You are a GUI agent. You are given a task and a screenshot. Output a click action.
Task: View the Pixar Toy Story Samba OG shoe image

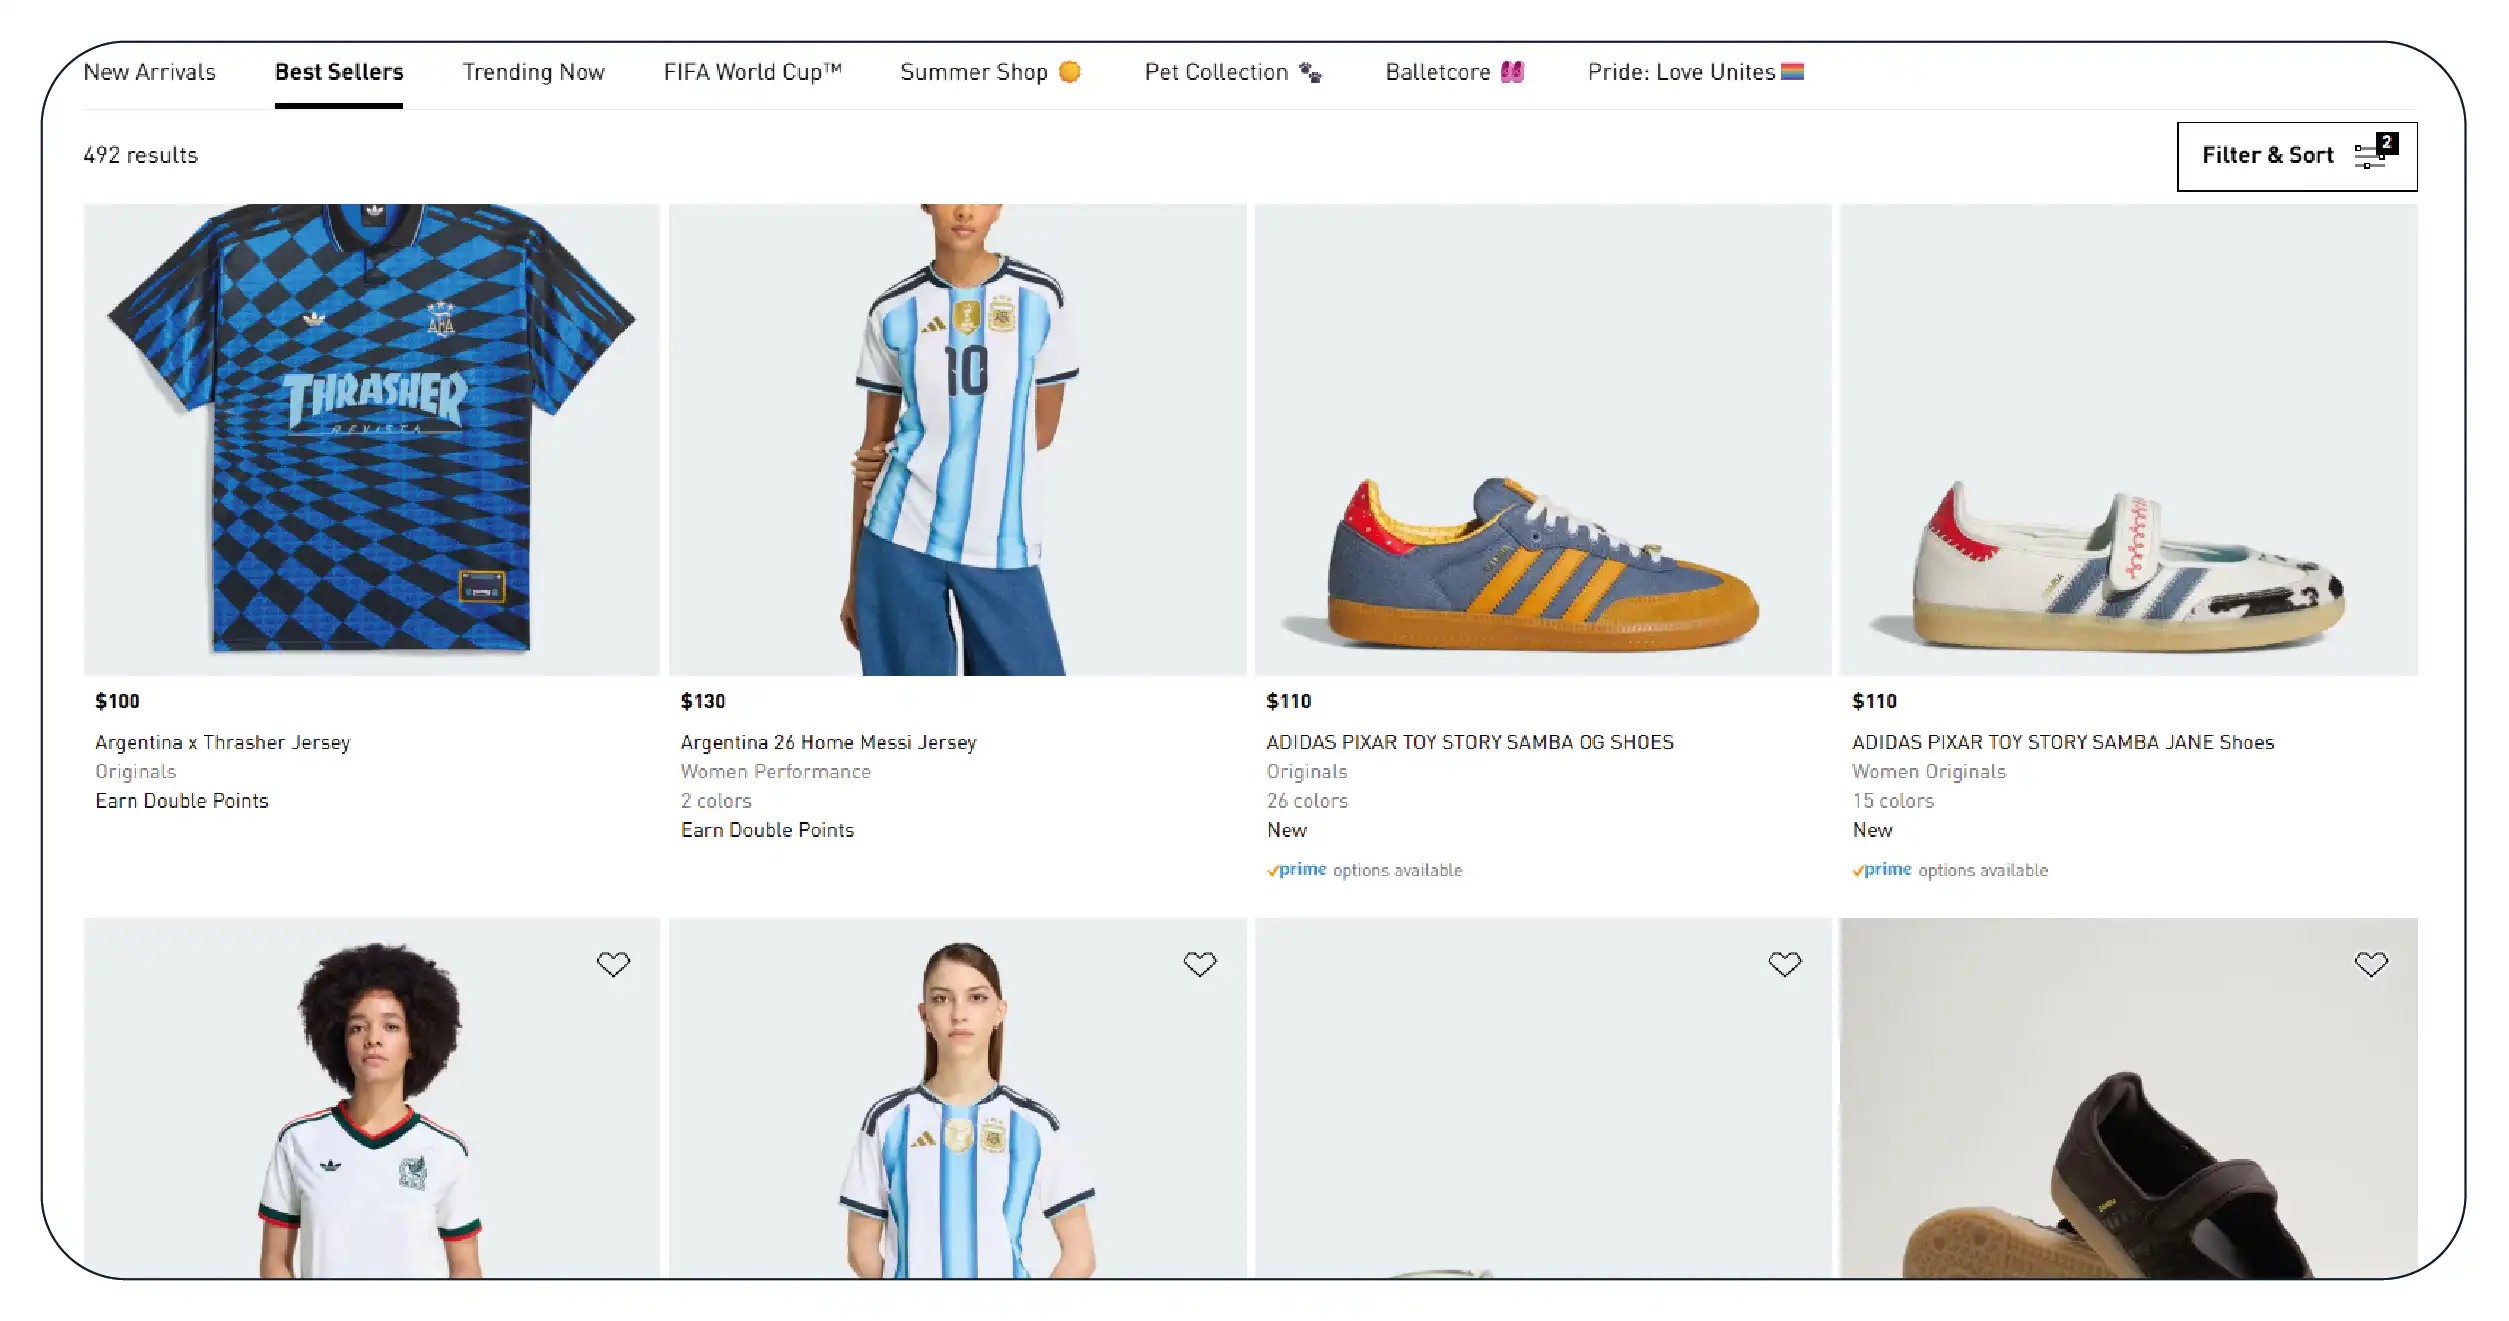tap(1542, 439)
